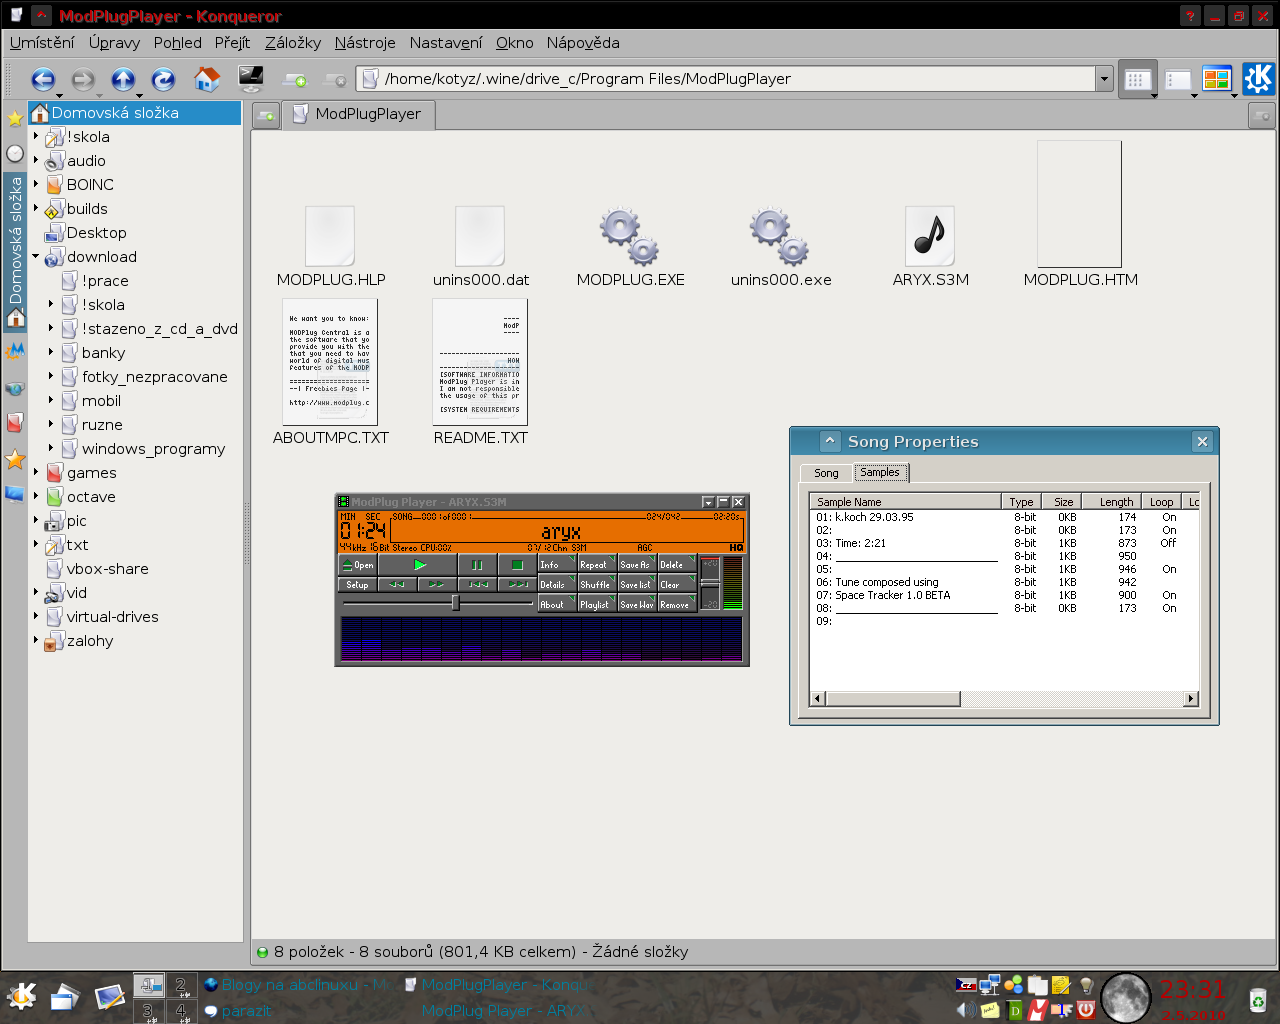Pause the song in ModPlug Player
Viewport: 1280px width, 1024px height.
pos(477,565)
